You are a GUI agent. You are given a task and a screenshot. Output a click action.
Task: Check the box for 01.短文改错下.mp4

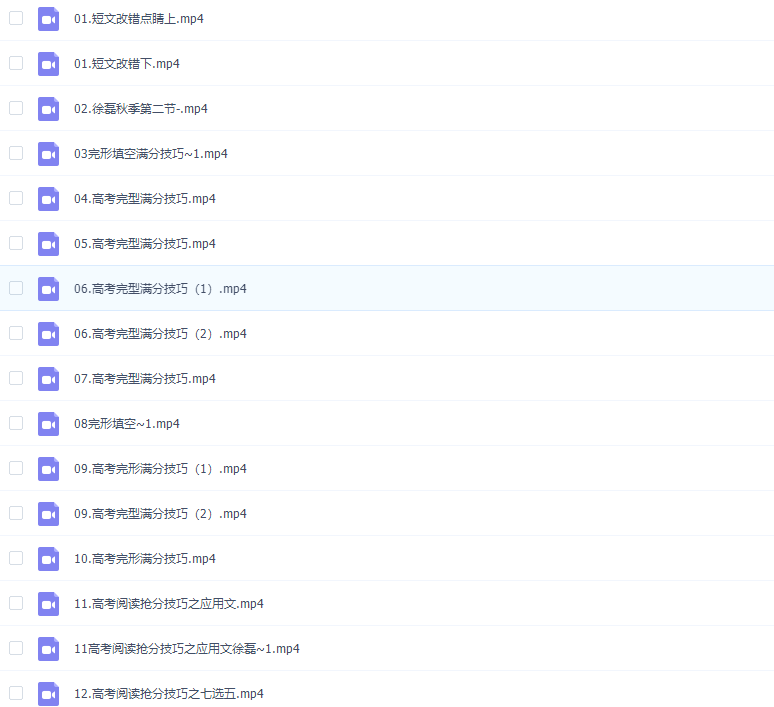[x=16, y=63]
